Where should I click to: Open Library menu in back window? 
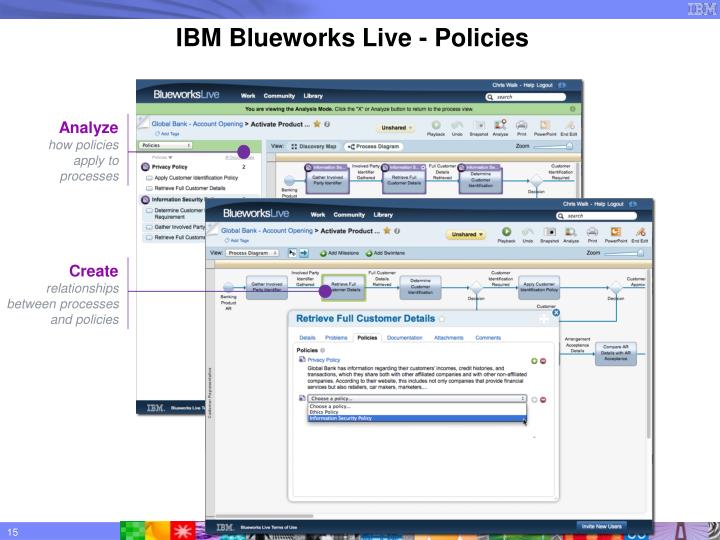point(313,96)
